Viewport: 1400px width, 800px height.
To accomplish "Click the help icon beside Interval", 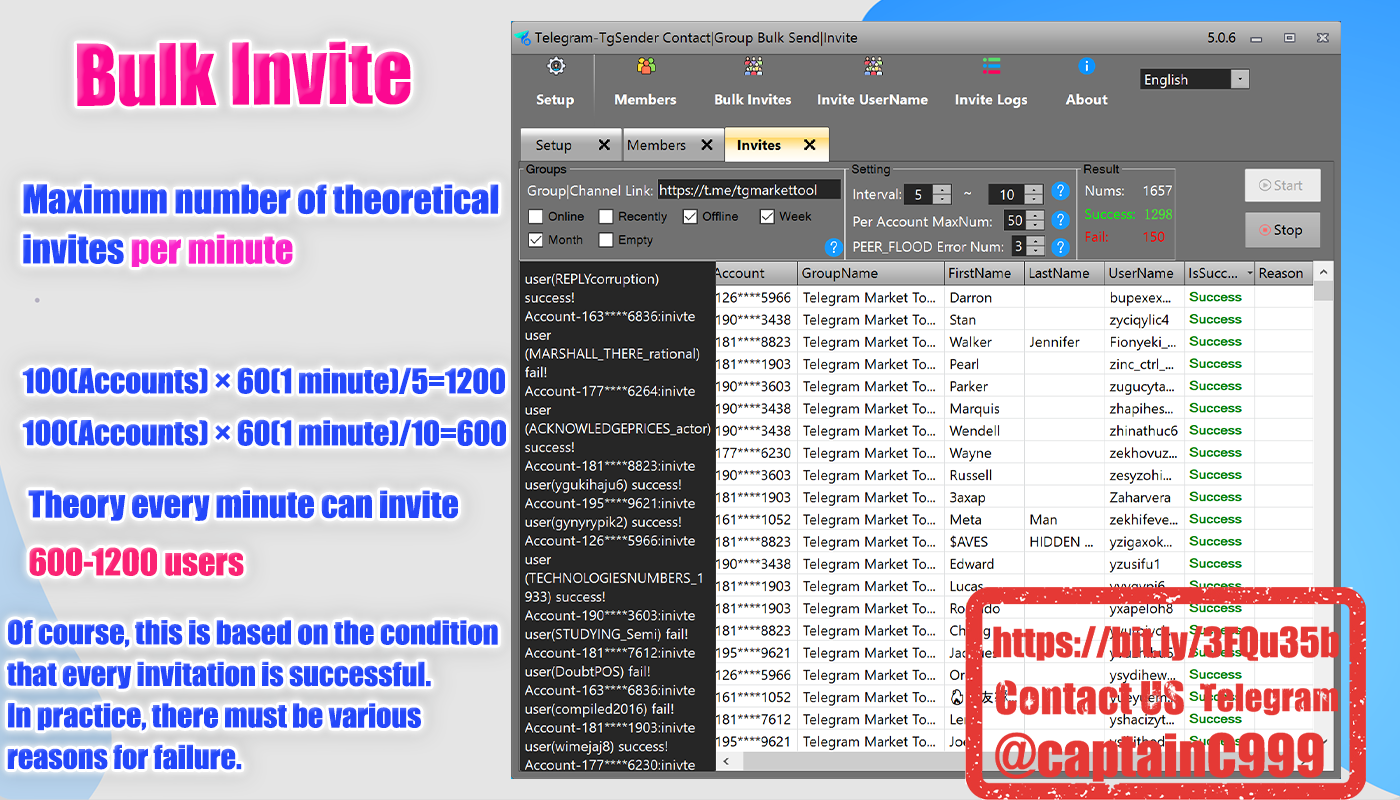I will tap(1061, 191).
